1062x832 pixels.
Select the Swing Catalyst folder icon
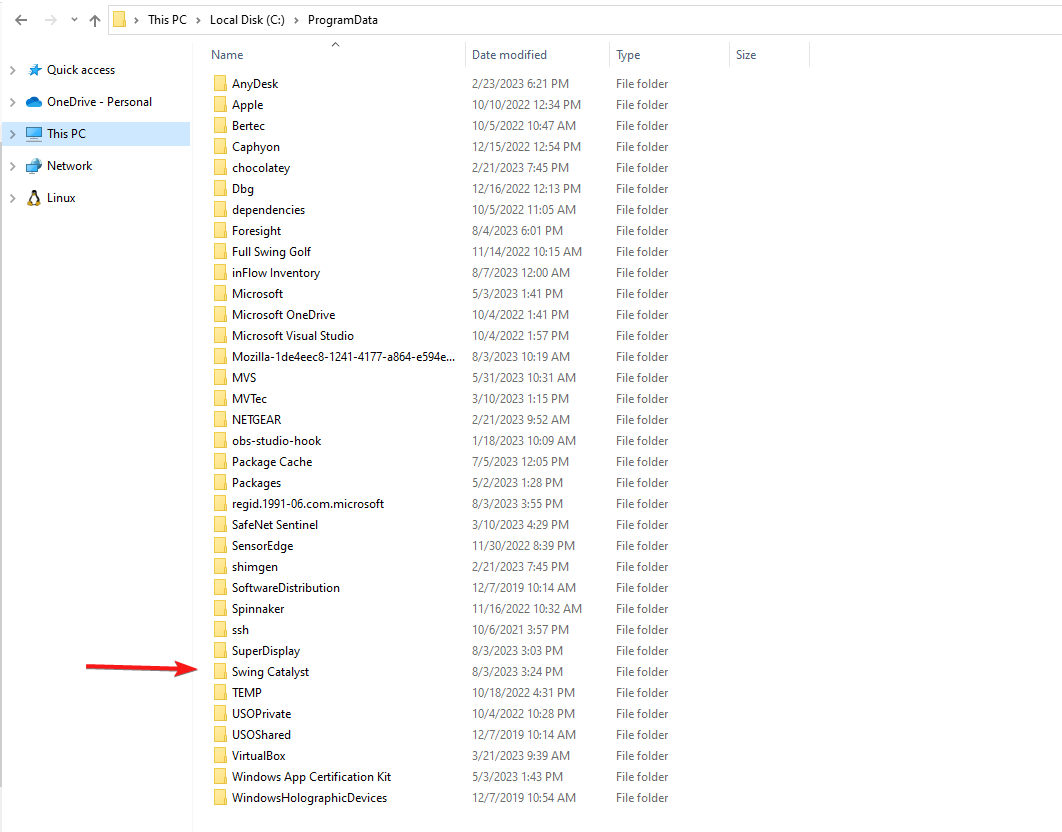click(220, 671)
